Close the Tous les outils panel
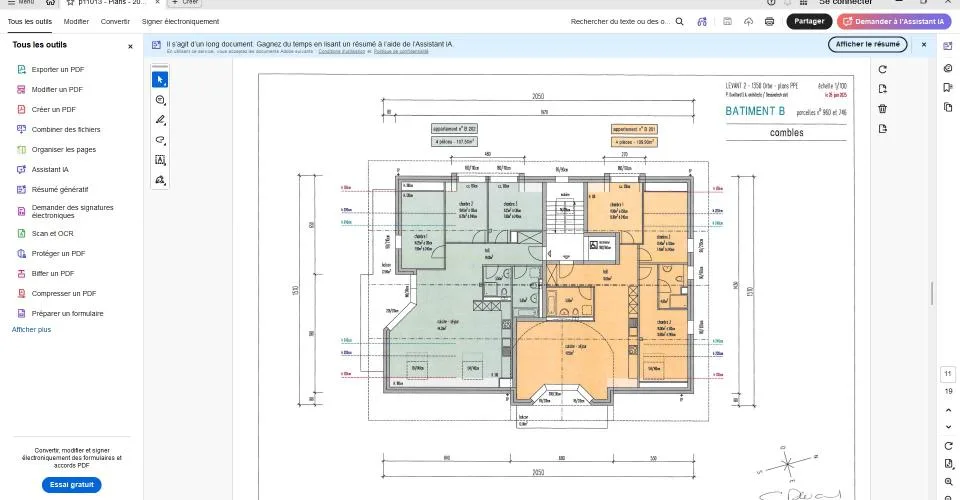The image size is (960, 500). 130,47
